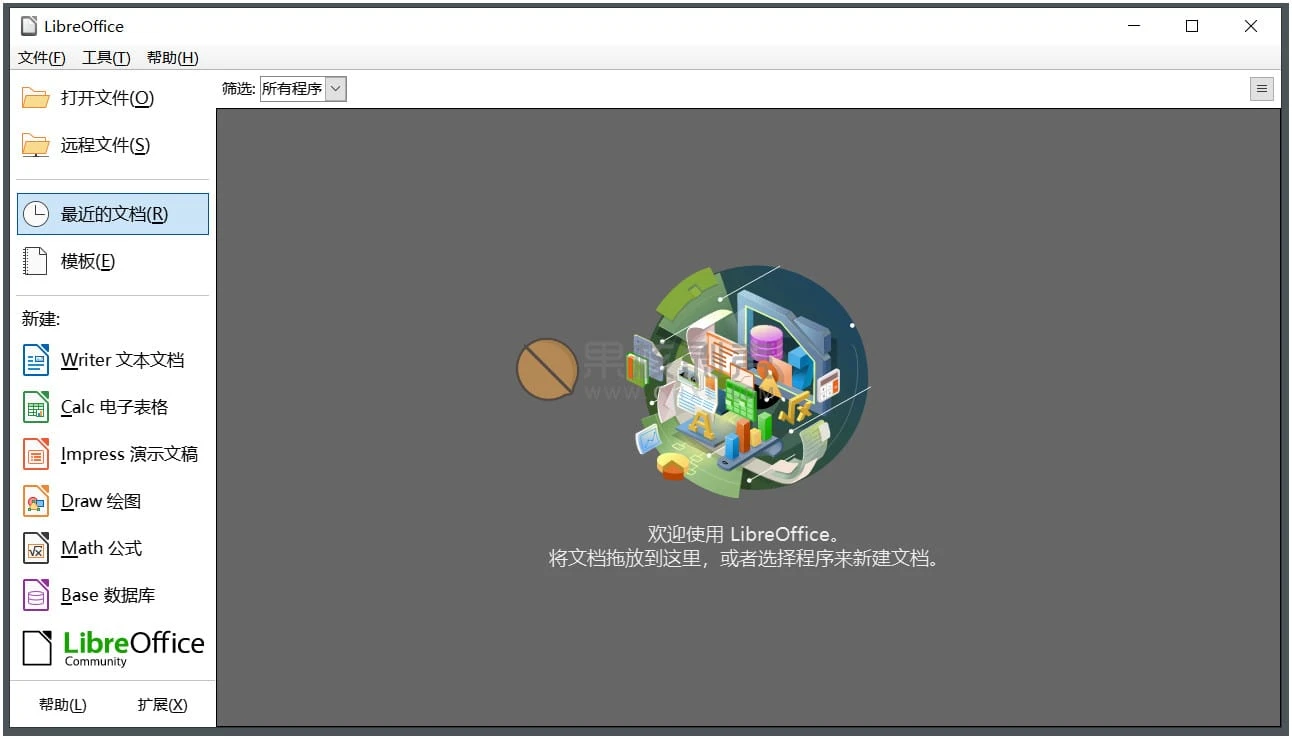
Task: Click the 打开文件(O) button label
Action: click(x=107, y=98)
